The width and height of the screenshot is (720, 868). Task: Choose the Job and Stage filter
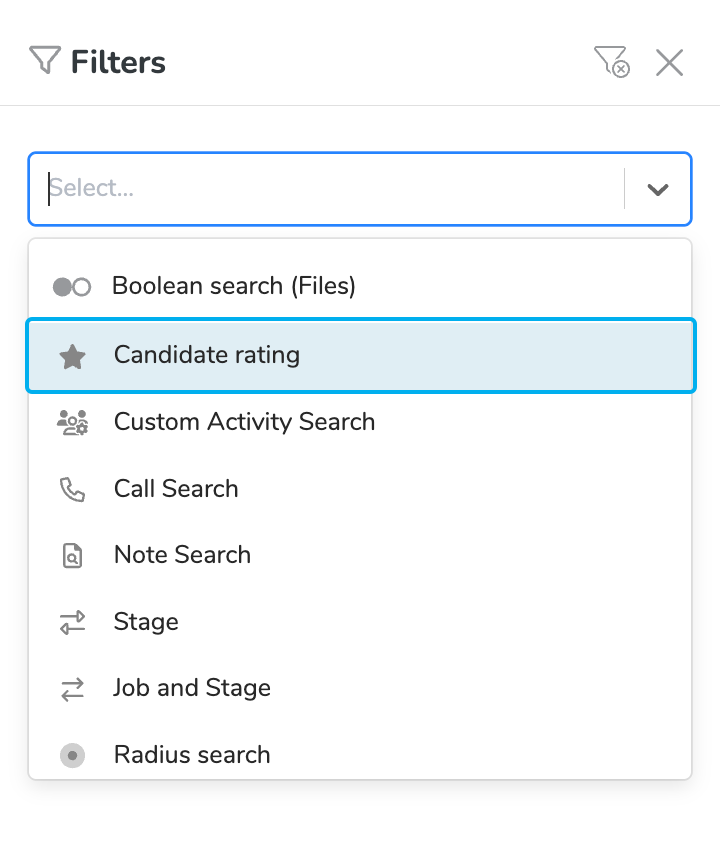click(192, 688)
